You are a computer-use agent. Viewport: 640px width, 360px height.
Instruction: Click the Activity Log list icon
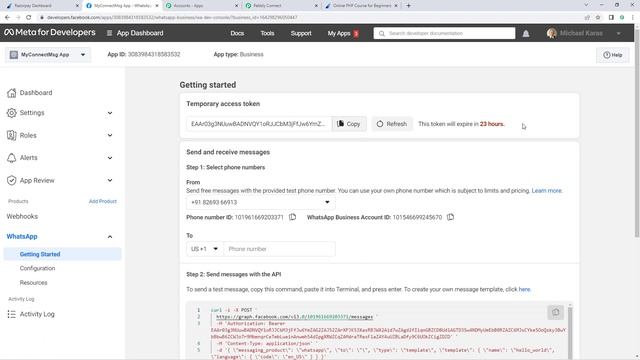pyautogui.click(x=11, y=314)
